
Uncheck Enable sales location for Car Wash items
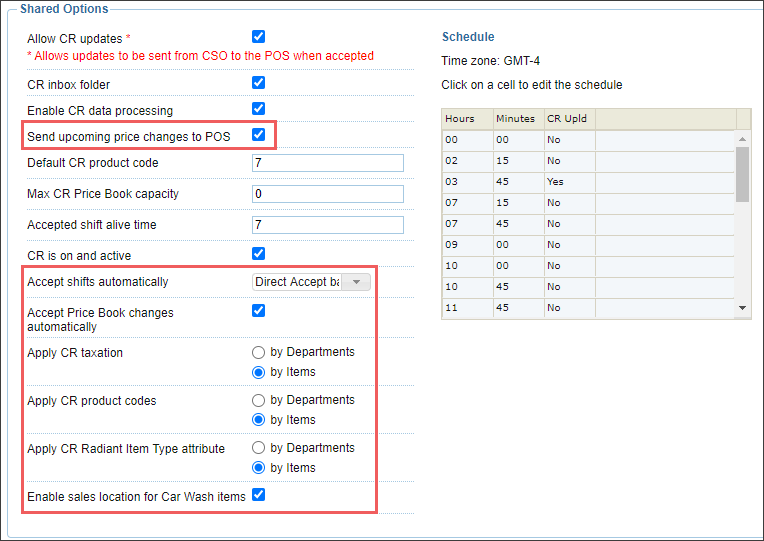(258, 495)
